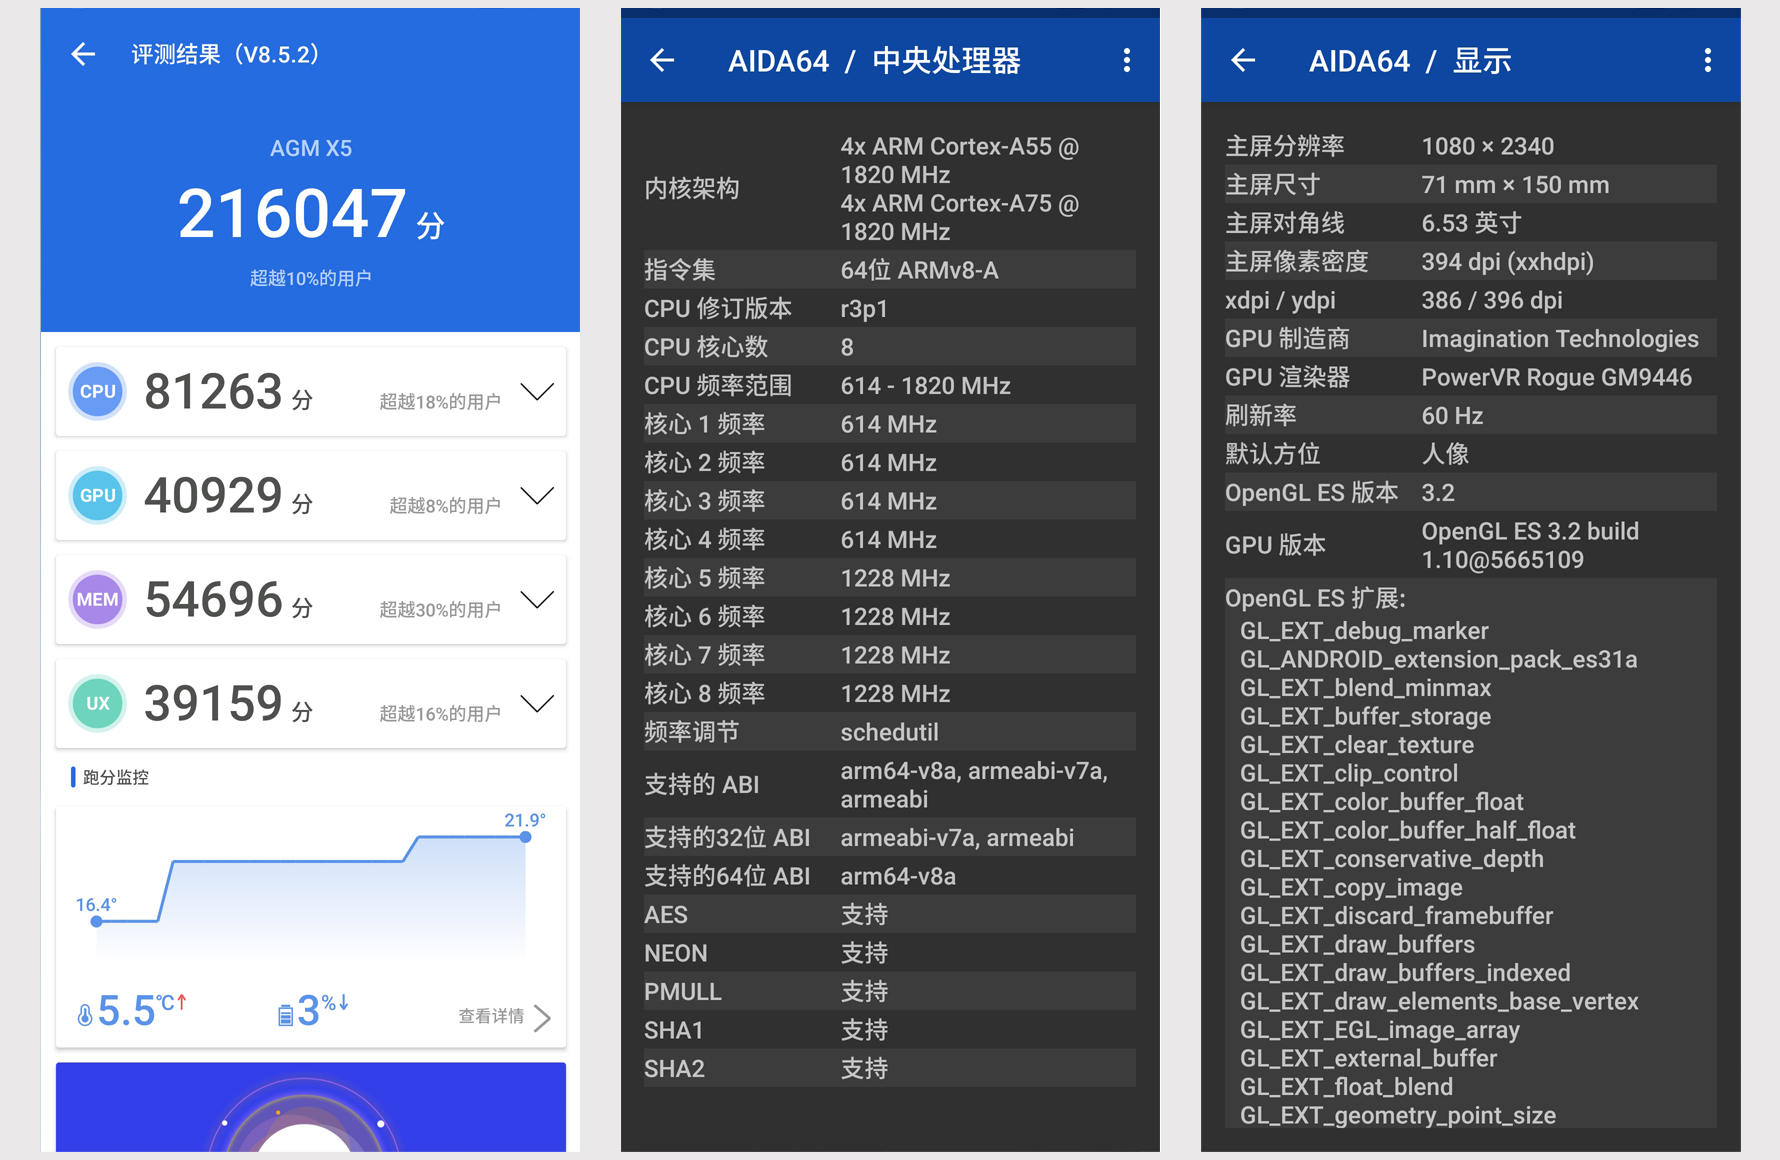
Task: Open overflow menu on AIDA64 CPU page
Action: [1127, 61]
